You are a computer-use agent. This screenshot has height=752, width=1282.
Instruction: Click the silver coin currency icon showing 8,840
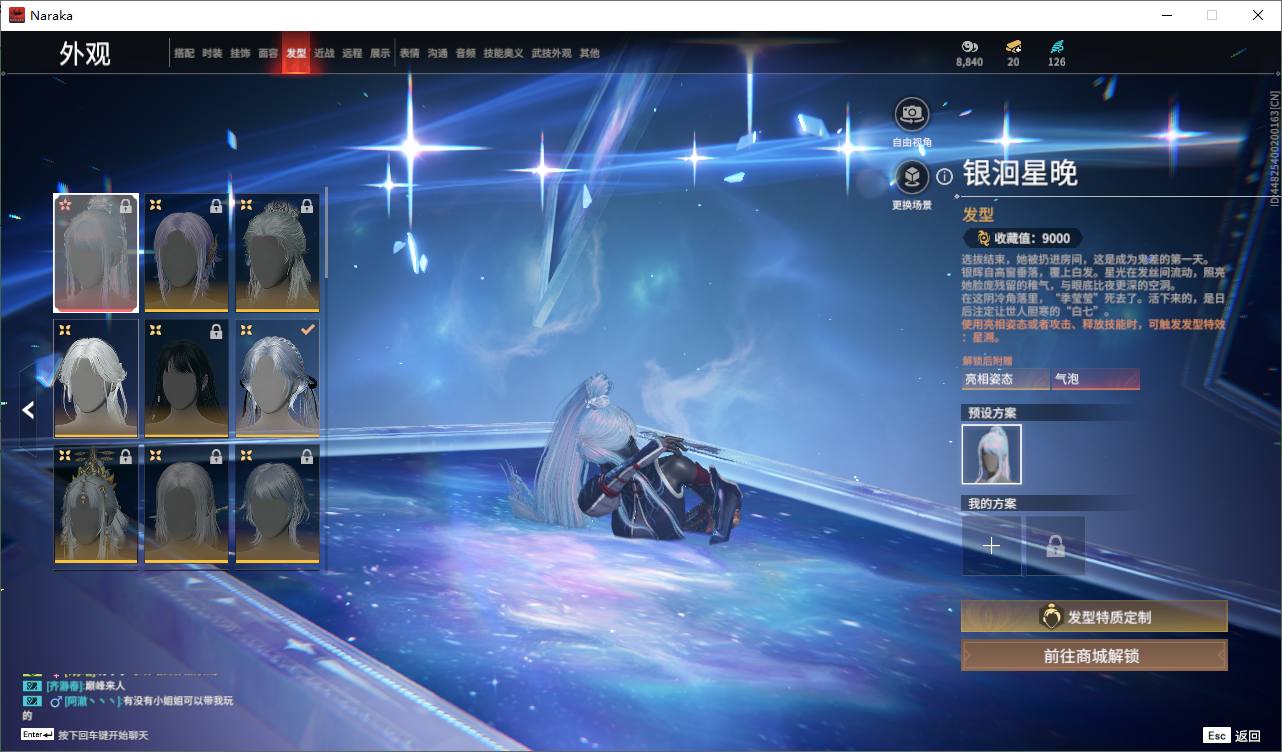point(969,46)
